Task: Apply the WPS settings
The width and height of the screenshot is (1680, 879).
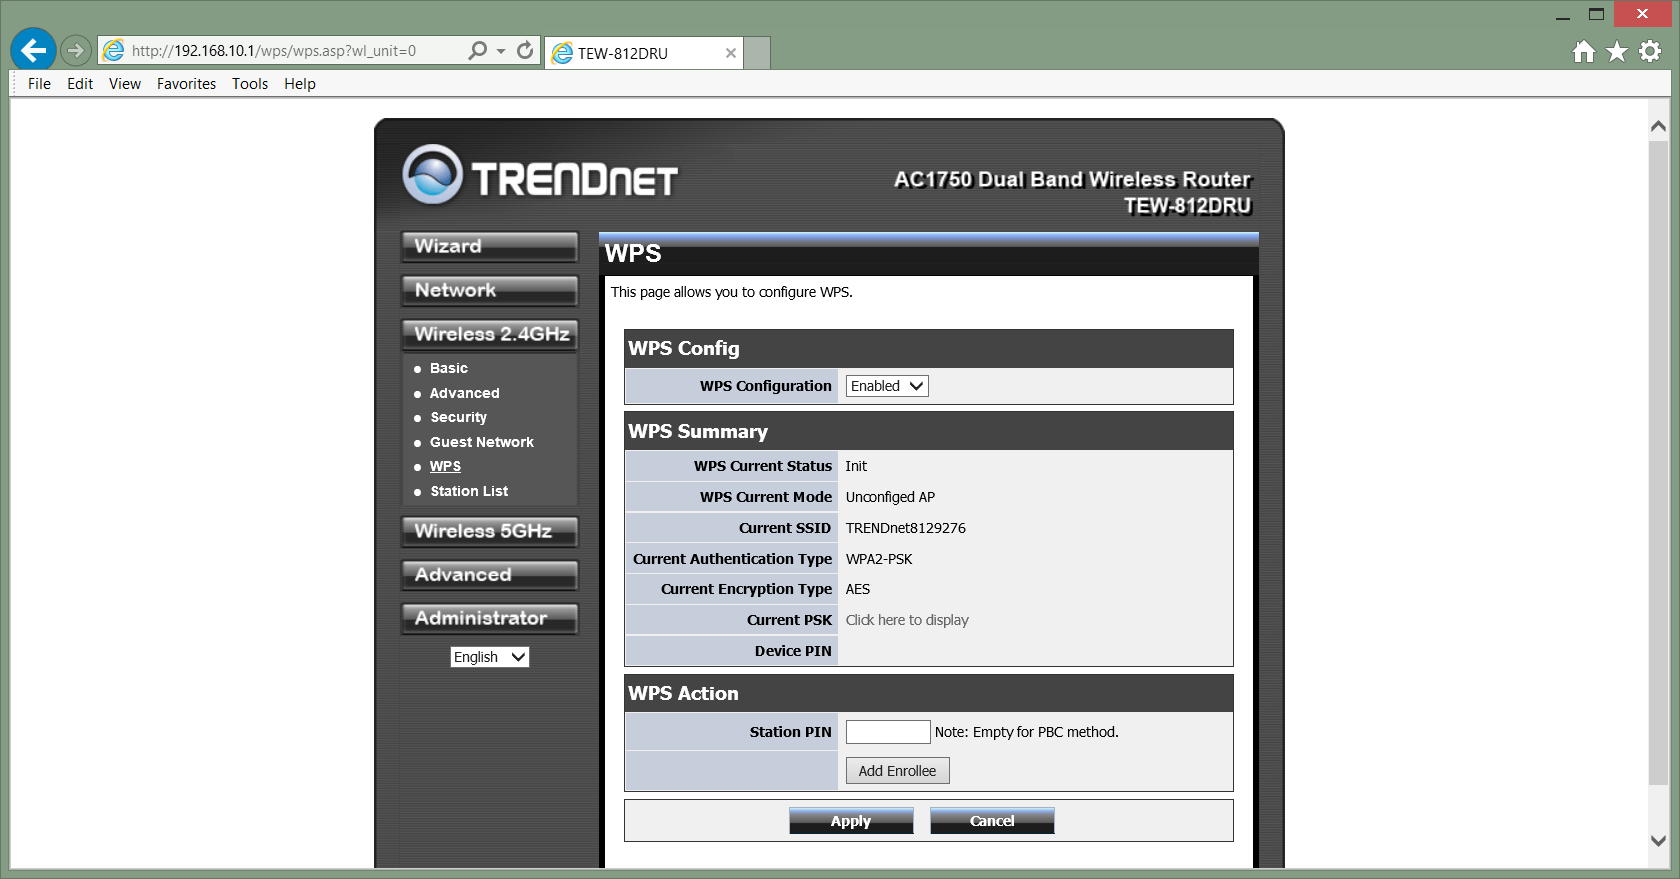Action: coord(851,821)
